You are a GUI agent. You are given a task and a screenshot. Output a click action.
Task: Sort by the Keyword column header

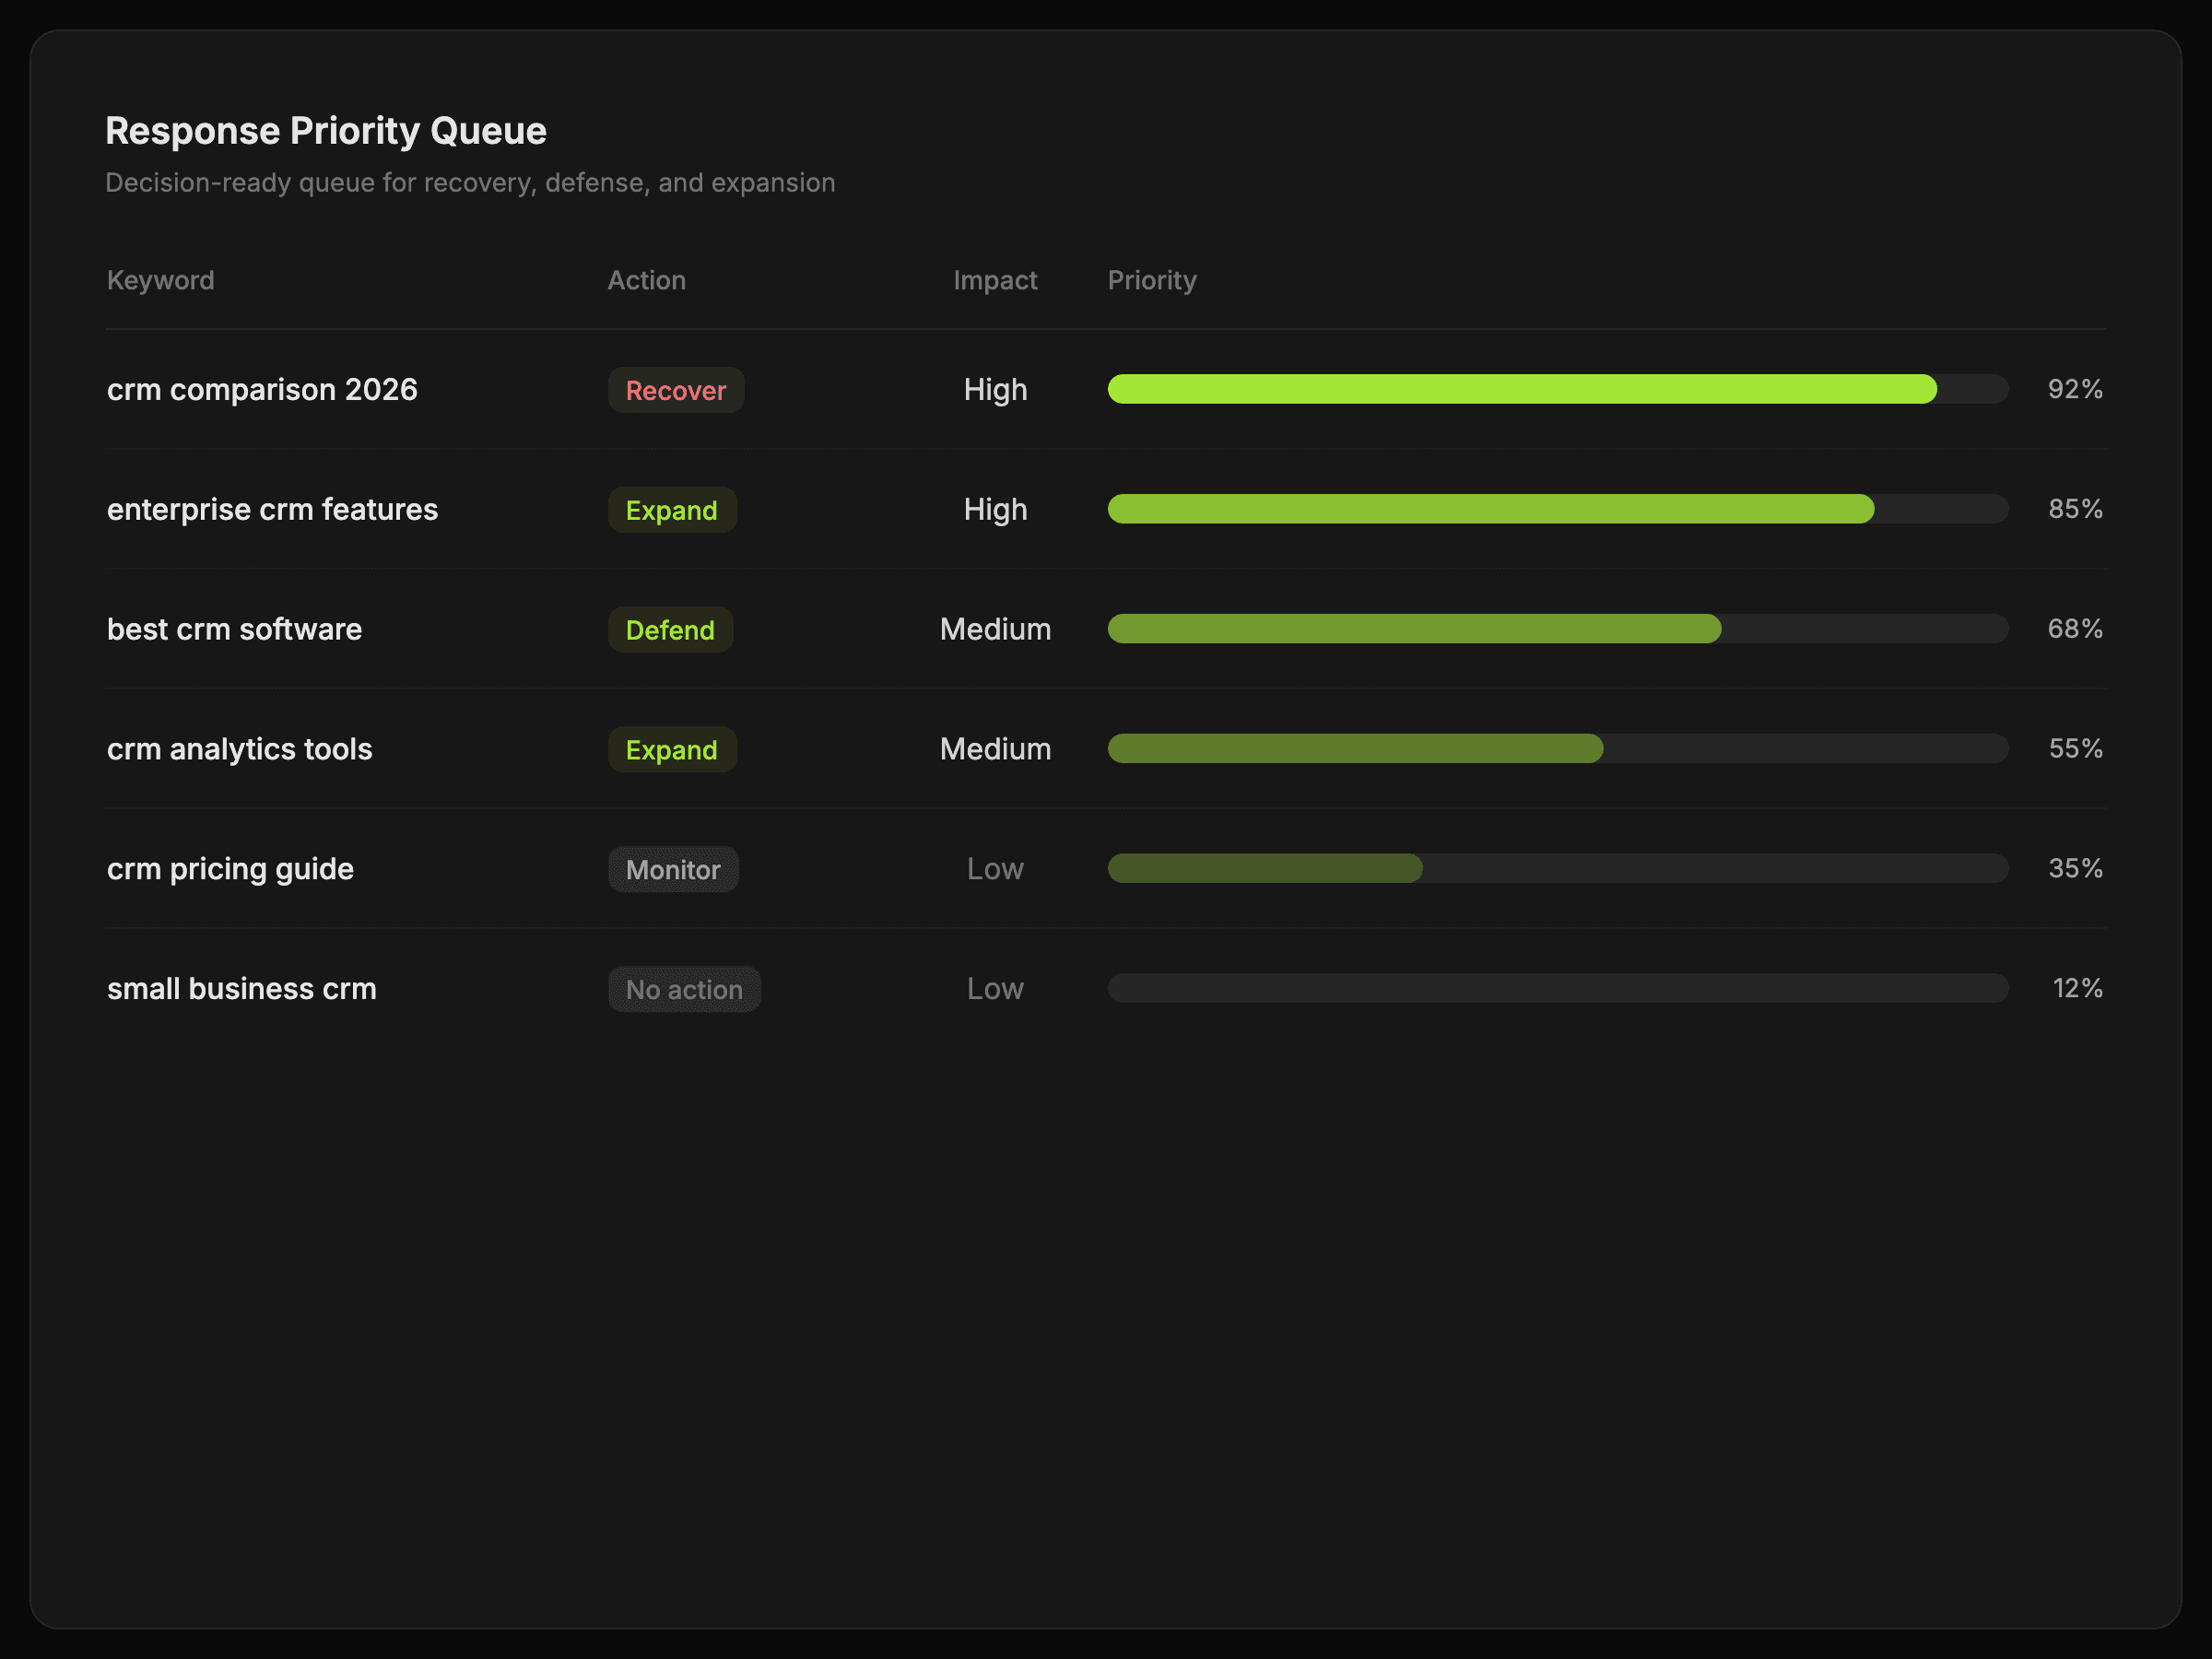pyautogui.click(x=160, y=280)
